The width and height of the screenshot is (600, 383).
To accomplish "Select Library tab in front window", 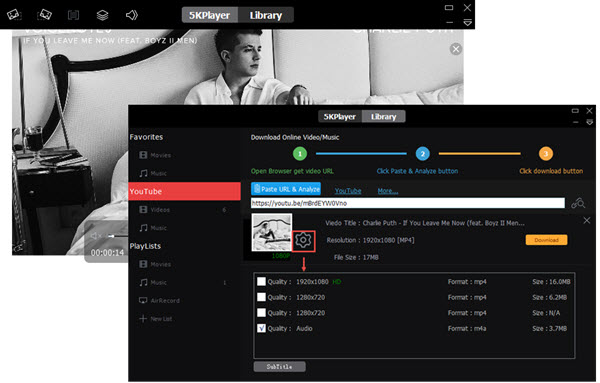I will coord(383,117).
